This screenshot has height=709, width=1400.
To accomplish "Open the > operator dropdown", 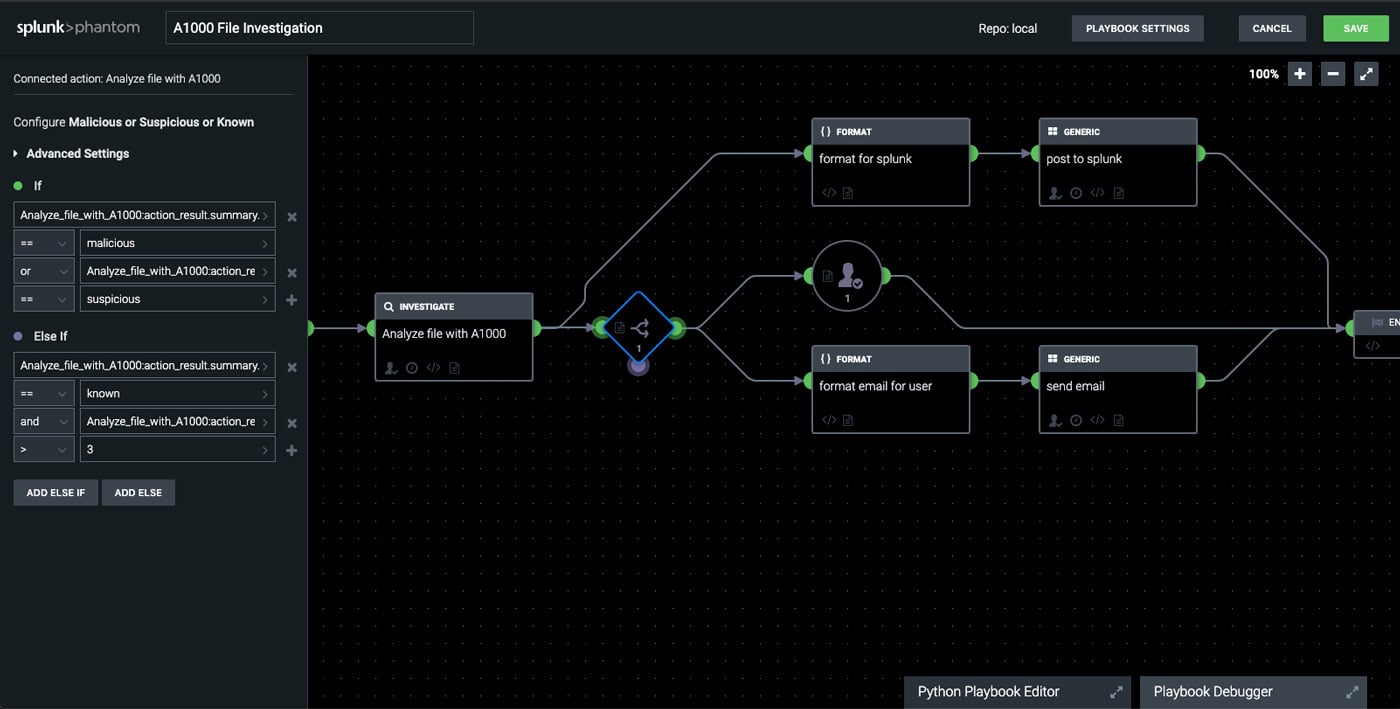I will click(44, 450).
